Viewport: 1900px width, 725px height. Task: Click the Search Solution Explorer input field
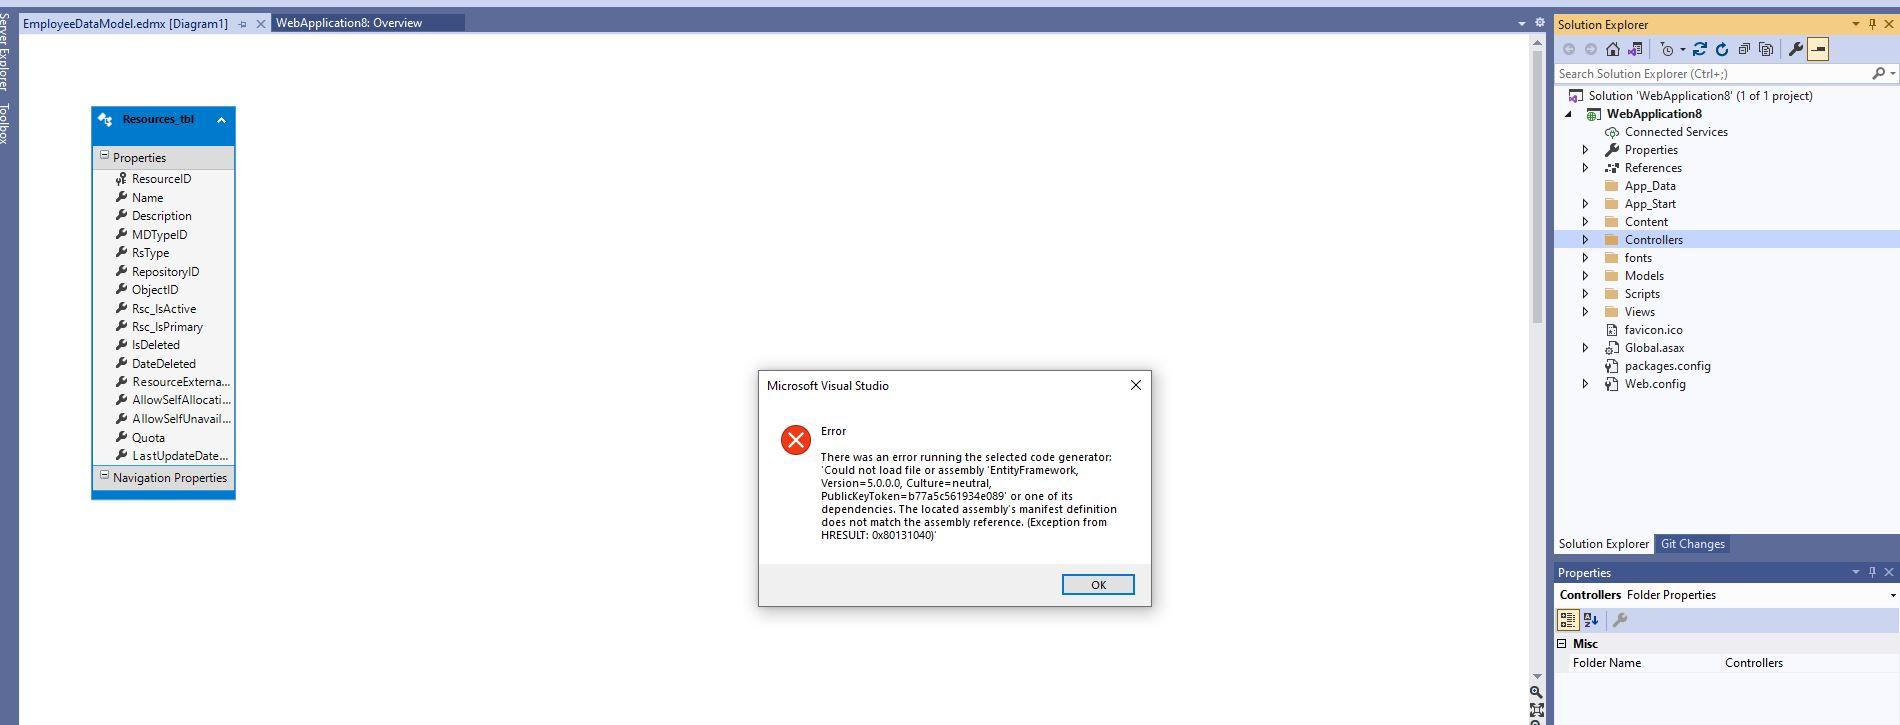(1712, 74)
